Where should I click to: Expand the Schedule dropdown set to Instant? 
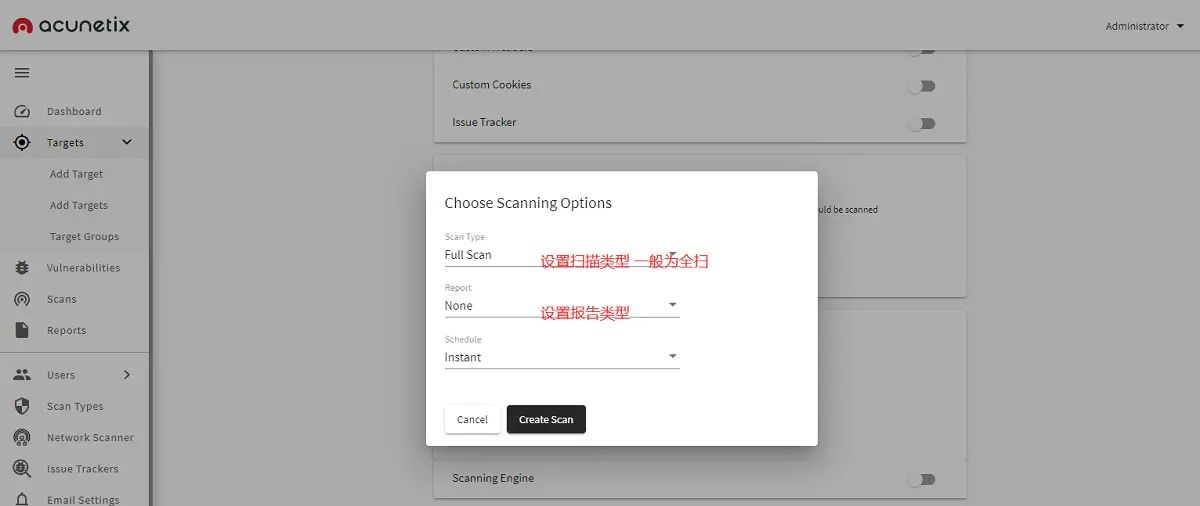coord(561,357)
